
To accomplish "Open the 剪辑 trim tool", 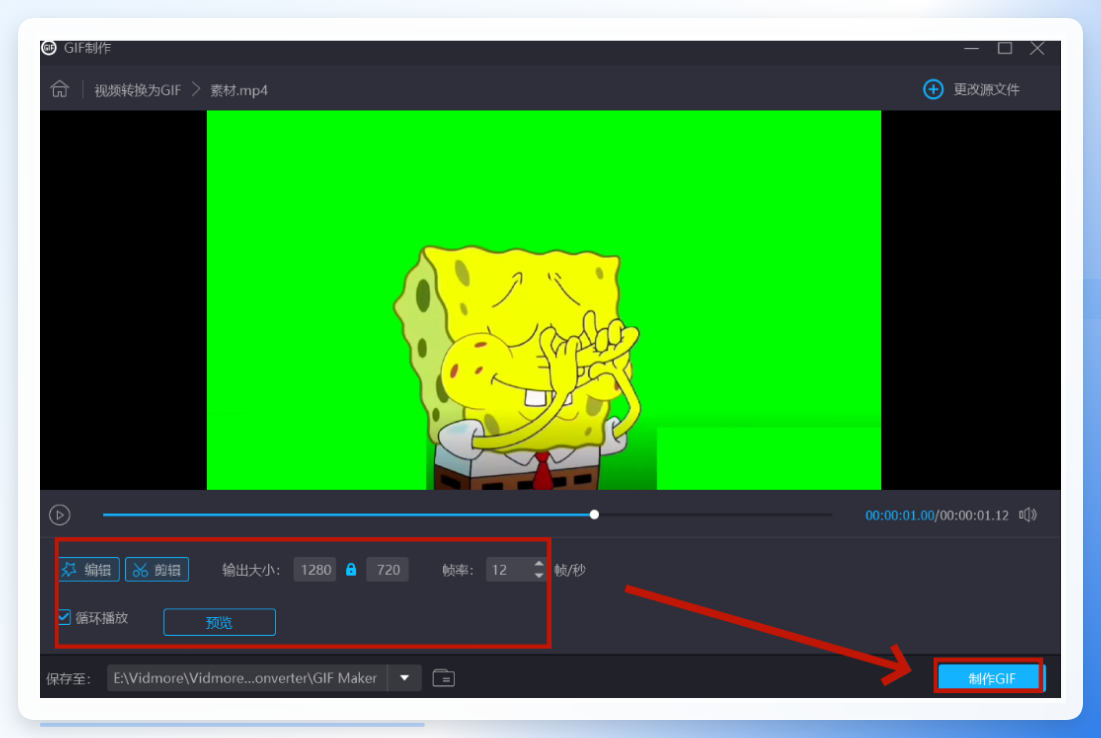I will click(157, 569).
